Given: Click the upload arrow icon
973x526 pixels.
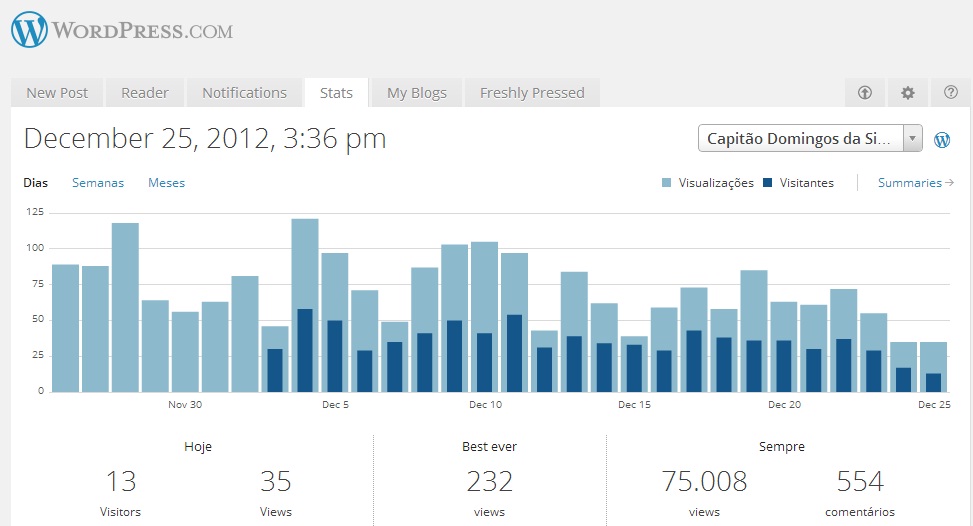Looking at the screenshot, I should pyautogui.click(x=865, y=93).
